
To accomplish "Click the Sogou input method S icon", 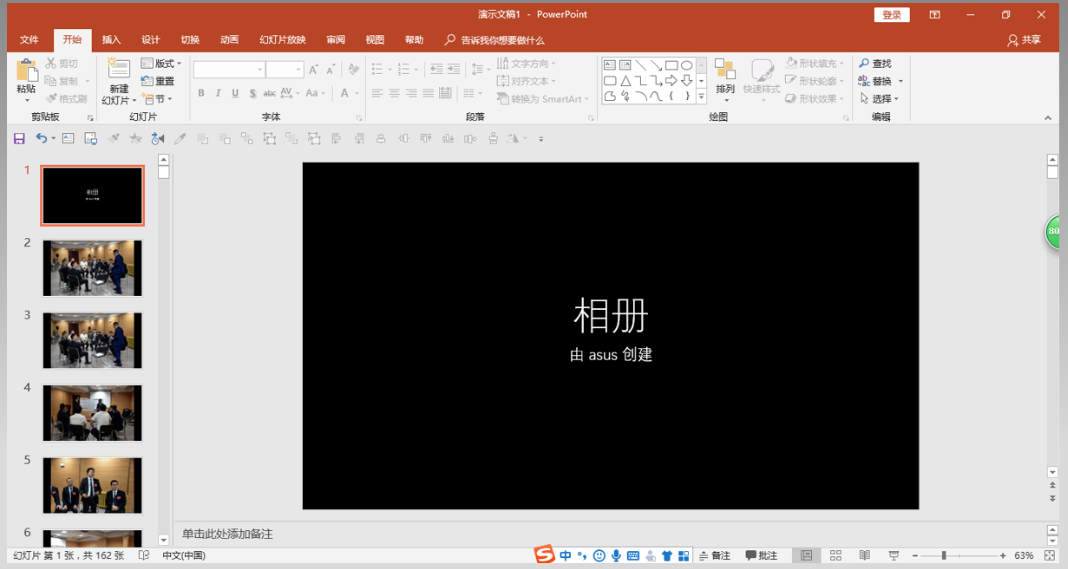I will coord(543,555).
